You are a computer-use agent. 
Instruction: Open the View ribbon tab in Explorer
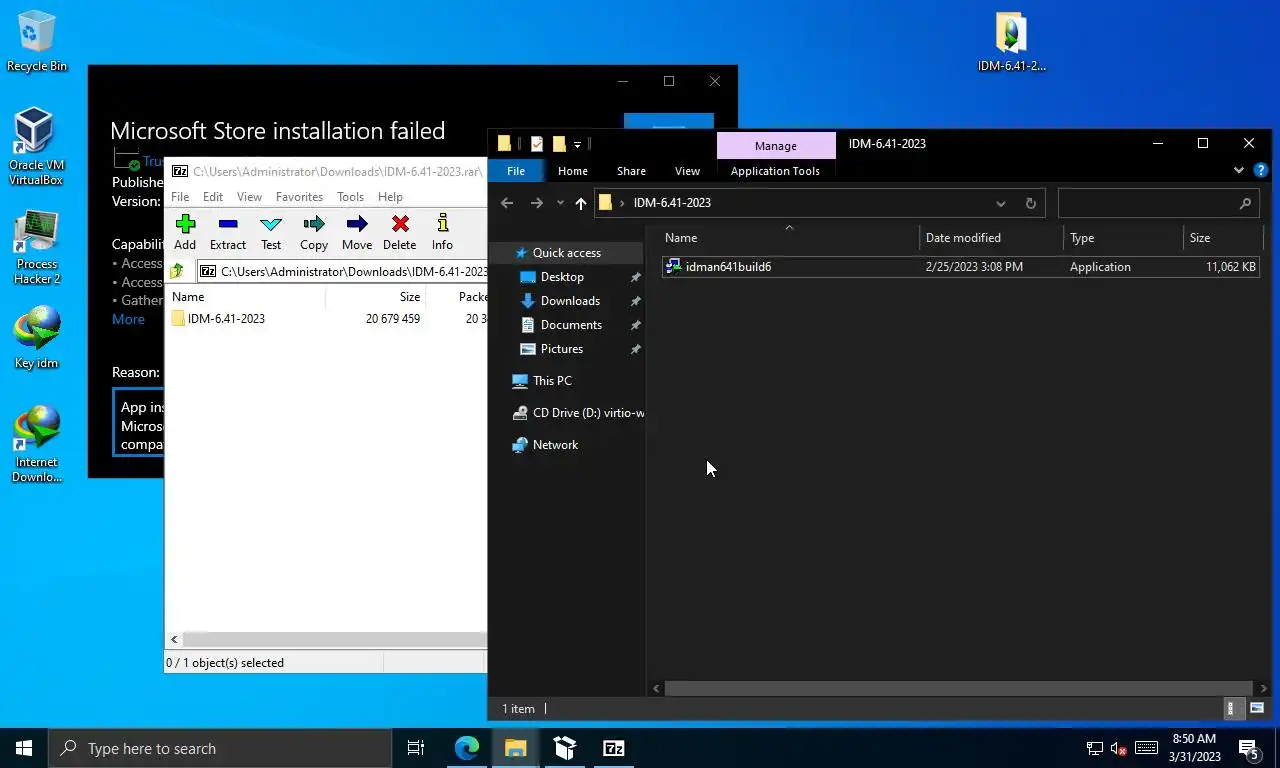687,171
